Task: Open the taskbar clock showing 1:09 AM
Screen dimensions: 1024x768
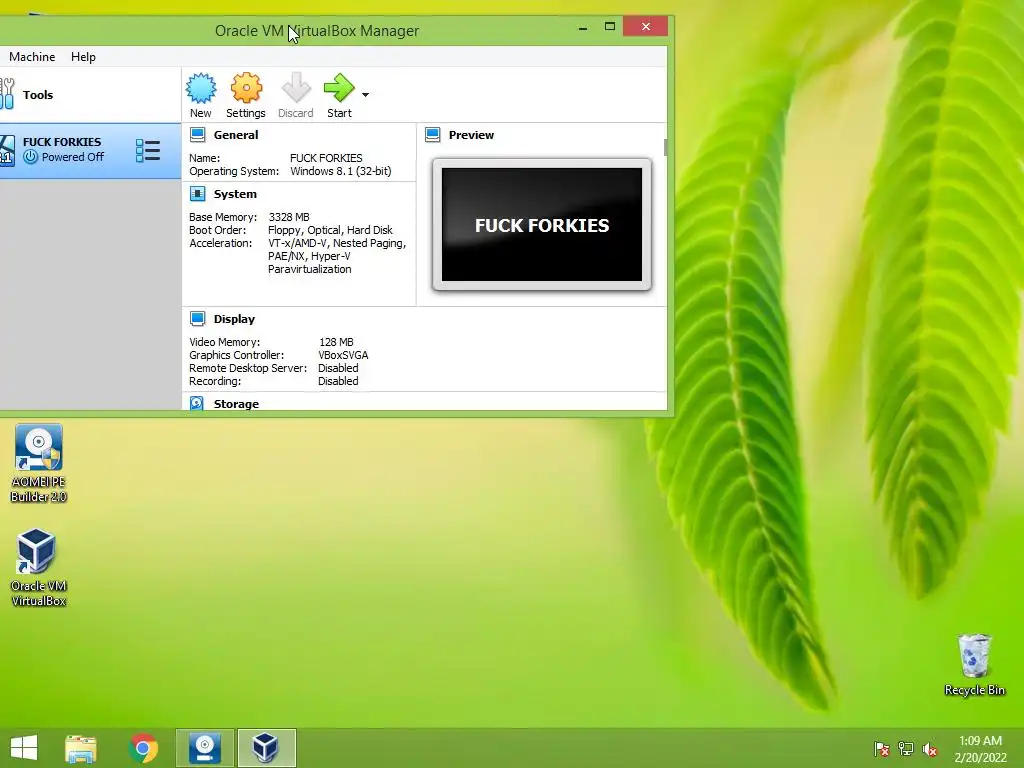Action: pos(980,749)
